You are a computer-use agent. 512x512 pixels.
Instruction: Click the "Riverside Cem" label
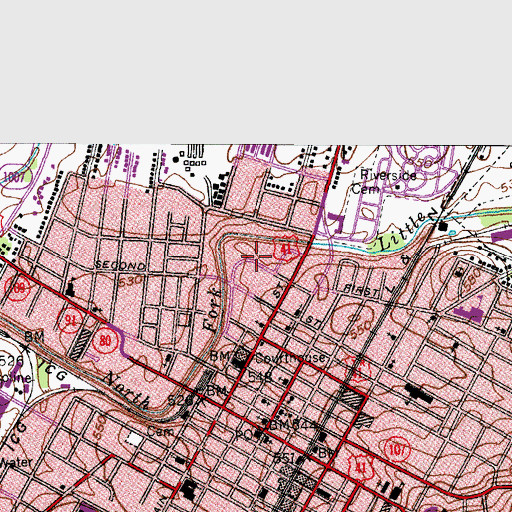[x=384, y=182]
